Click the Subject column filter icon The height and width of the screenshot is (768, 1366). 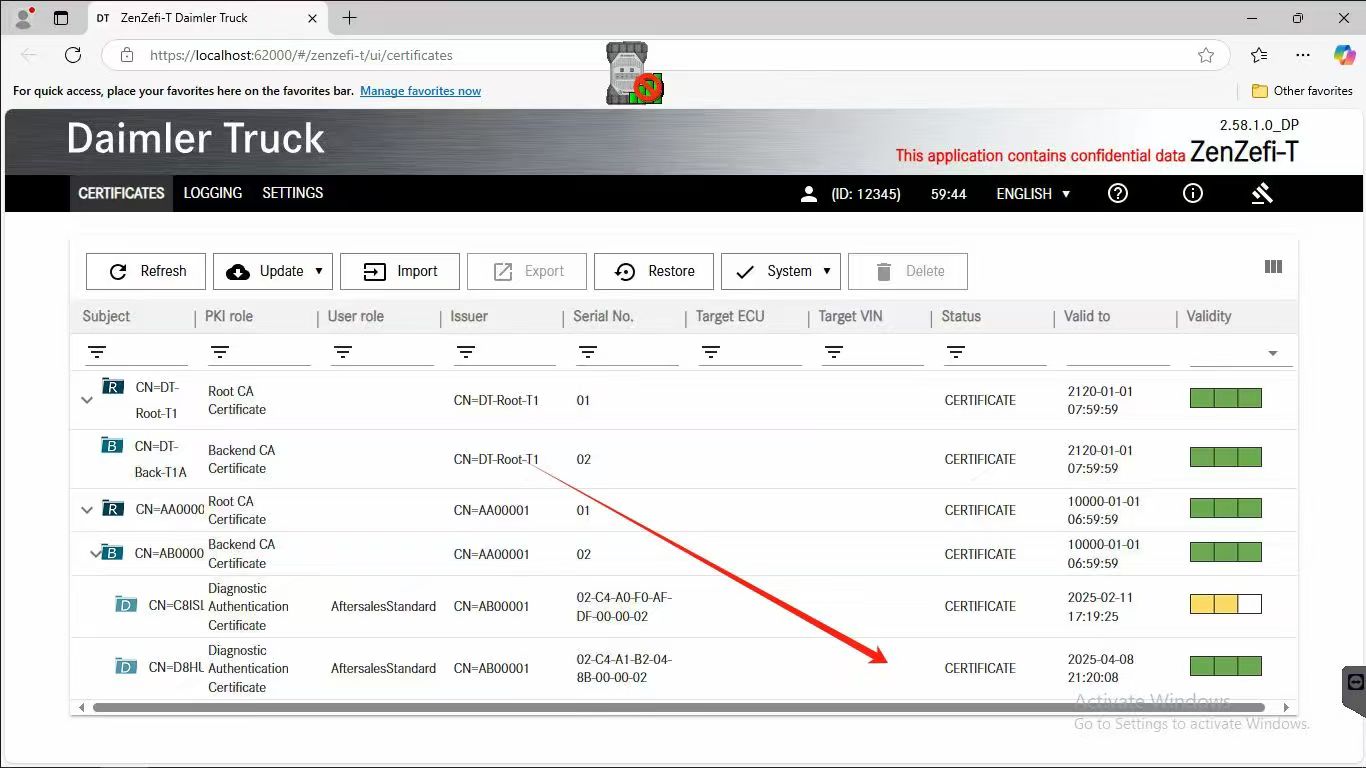coord(97,352)
